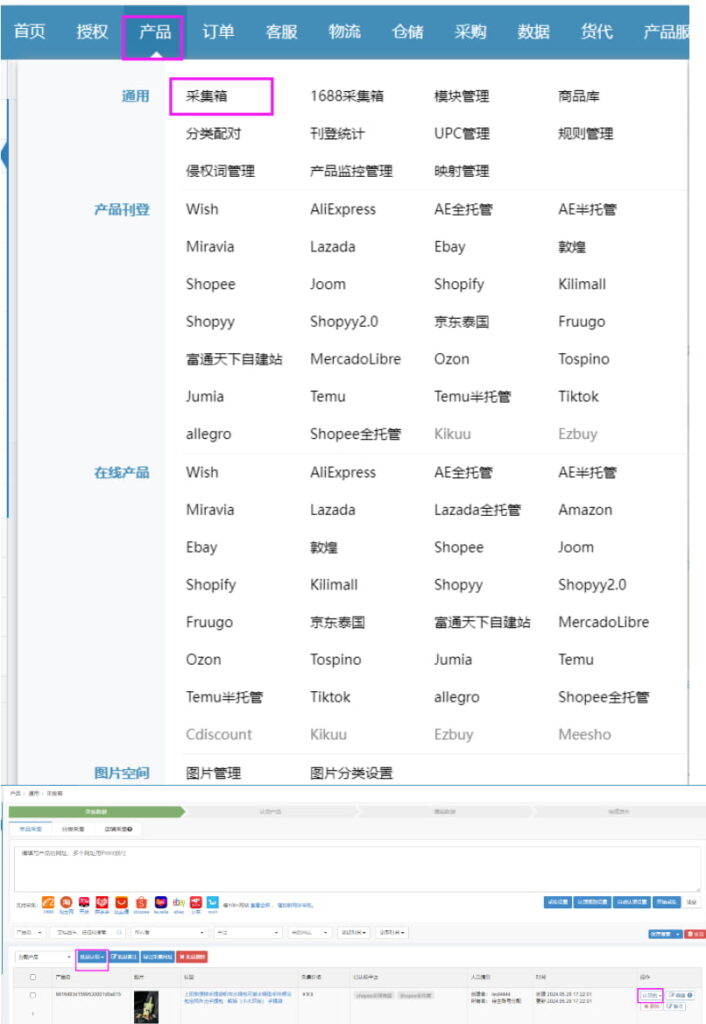This screenshot has width=706, height=1024.
Task: Click the red site icon next to eBay
Action: [x=195, y=903]
